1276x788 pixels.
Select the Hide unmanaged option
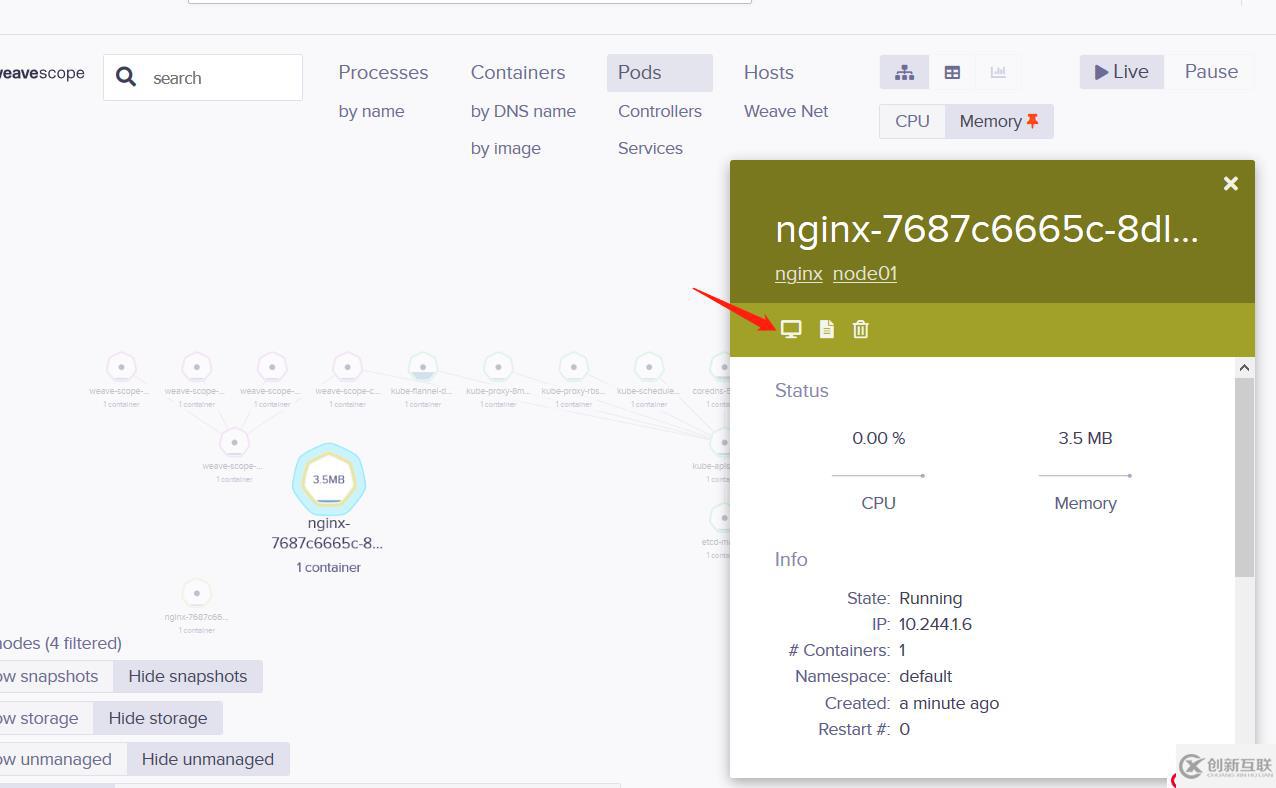click(207, 759)
